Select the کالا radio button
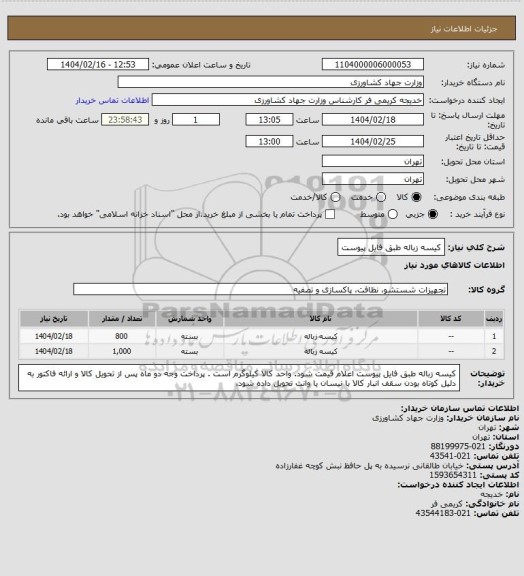The height and width of the screenshot is (576, 524). (416, 197)
